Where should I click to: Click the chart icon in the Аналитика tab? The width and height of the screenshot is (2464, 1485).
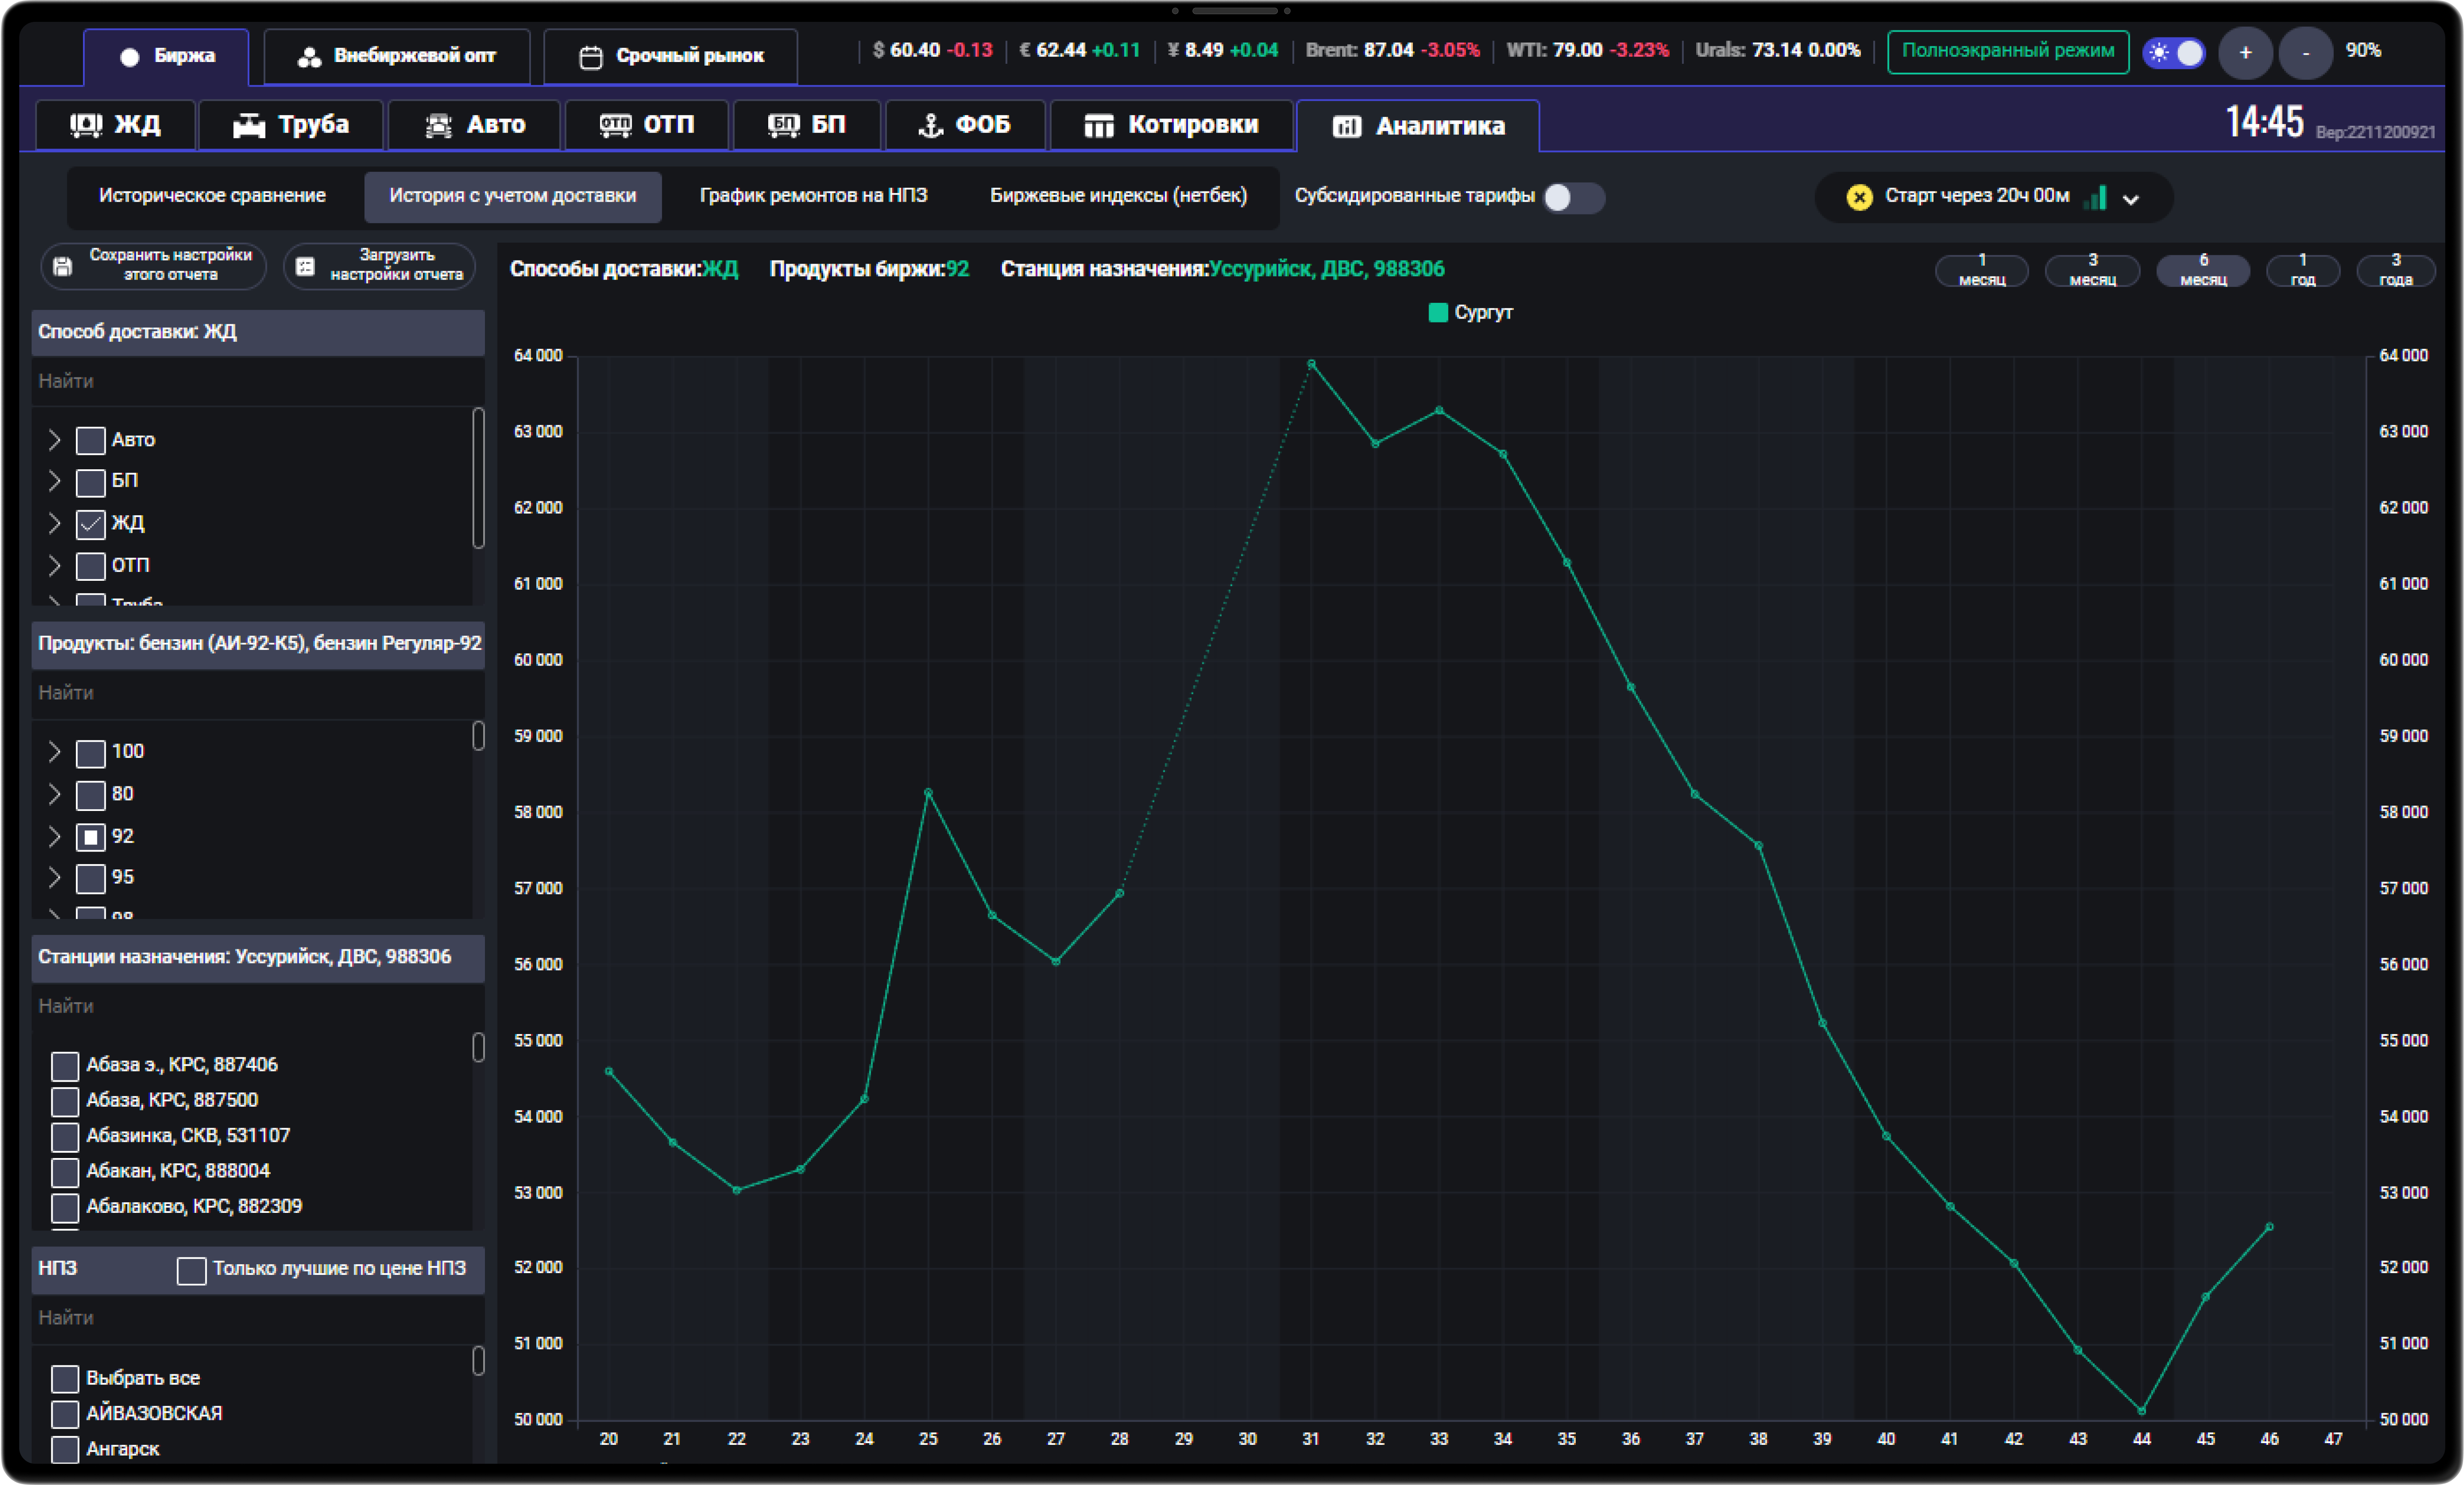click(1346, 126)
